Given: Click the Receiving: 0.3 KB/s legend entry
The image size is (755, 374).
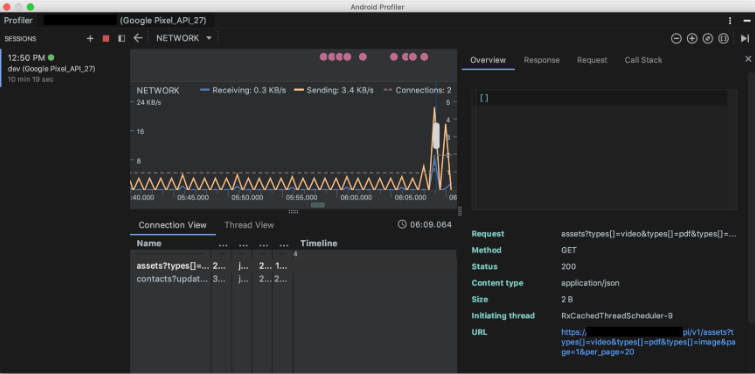Looking at the screenshot, I should [243, 90].
